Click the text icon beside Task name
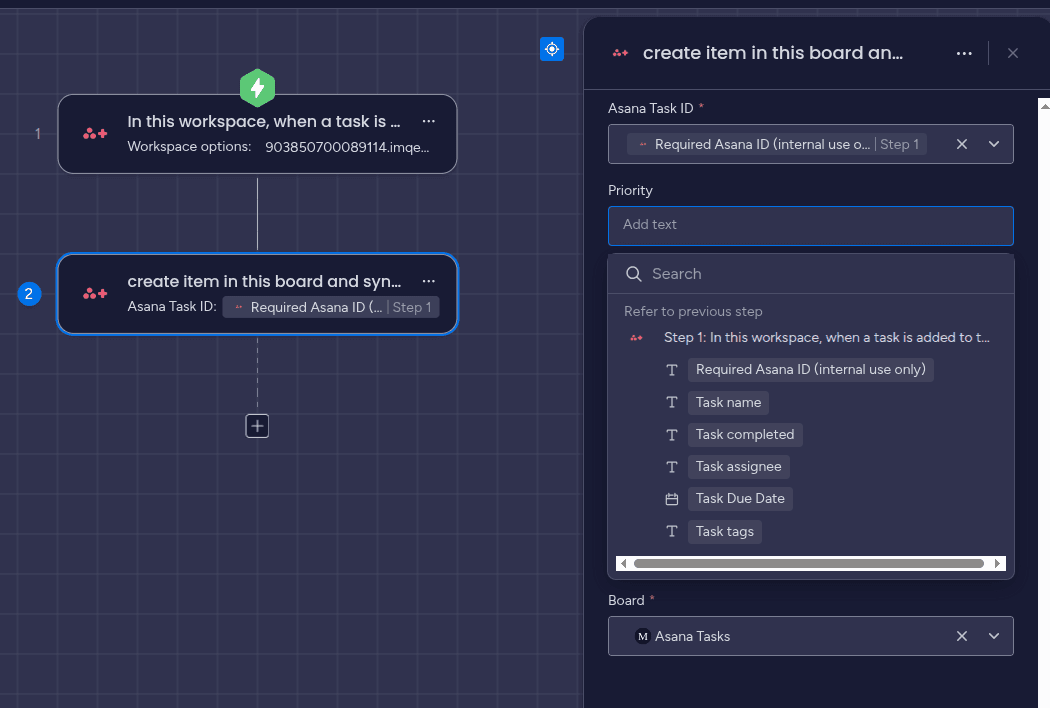Screen dimensions: 1050x708 click(x=672, y=402)
